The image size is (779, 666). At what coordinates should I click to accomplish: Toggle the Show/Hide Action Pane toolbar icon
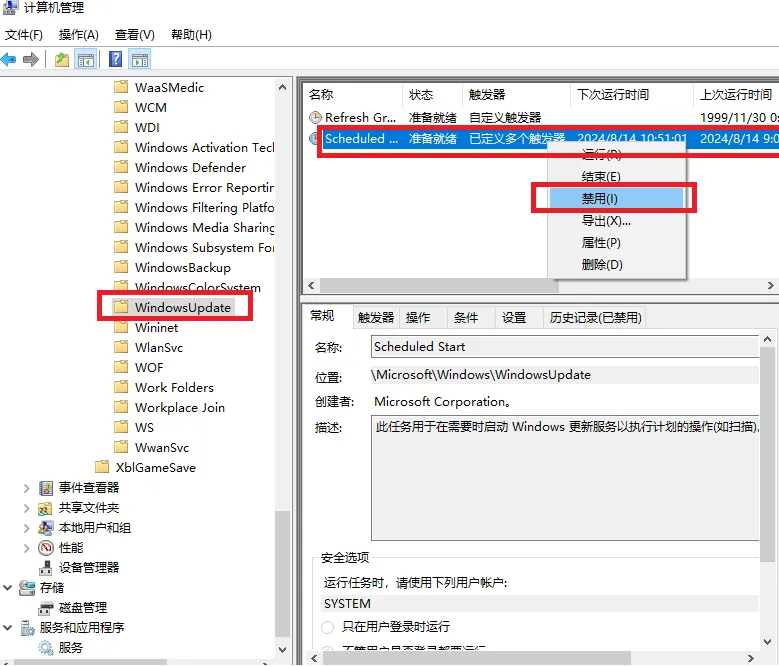[139, 59]
